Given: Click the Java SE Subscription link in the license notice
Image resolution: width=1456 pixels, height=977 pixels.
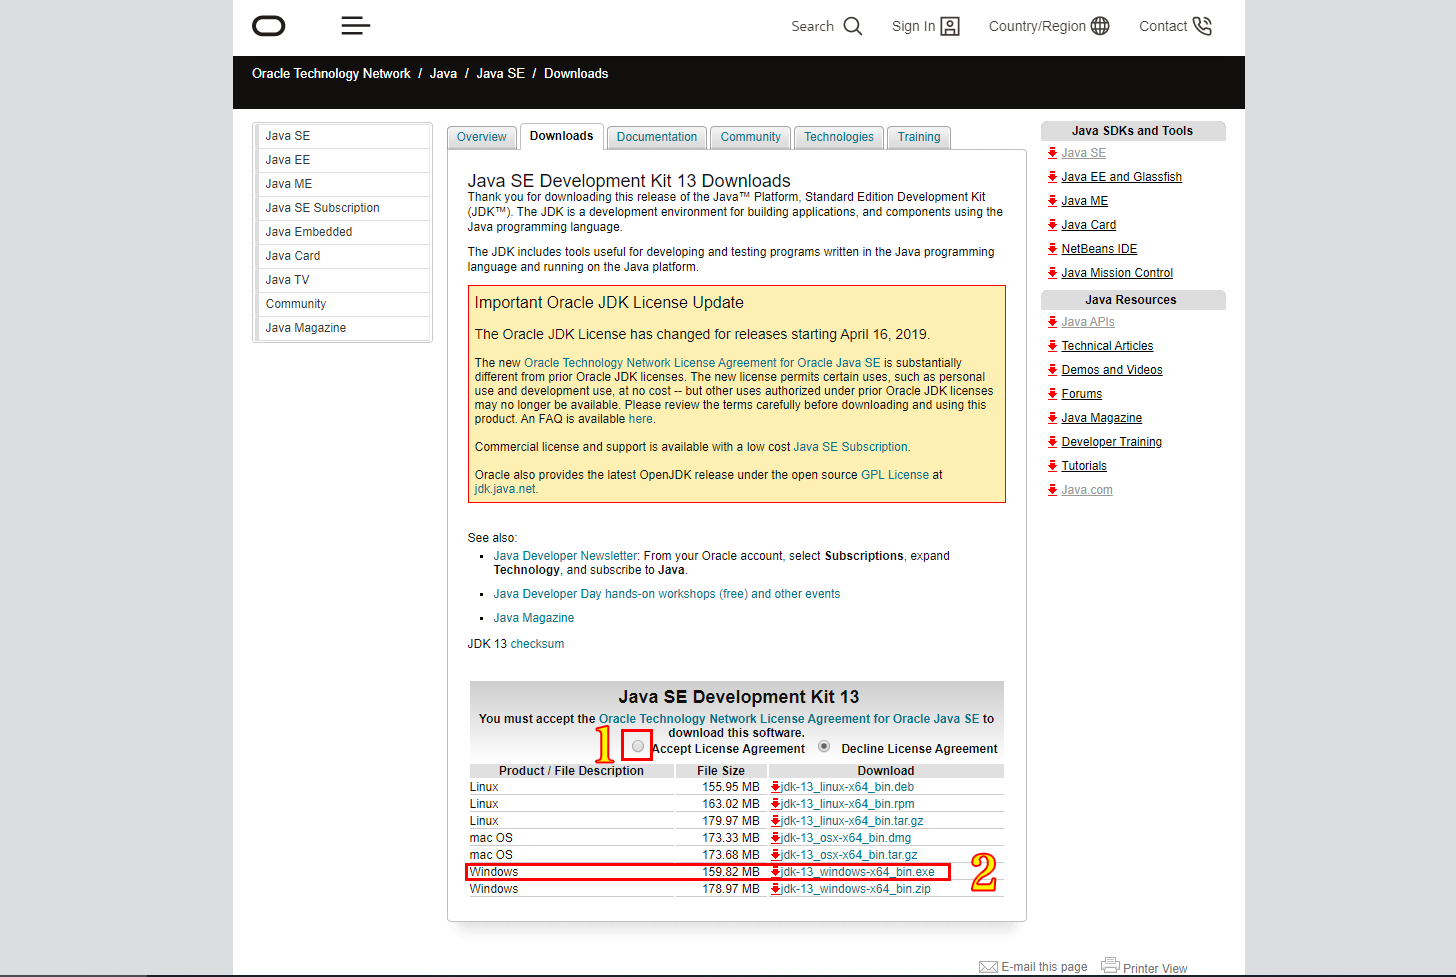Looking at the screenshot, I should (x=850, y=447).
